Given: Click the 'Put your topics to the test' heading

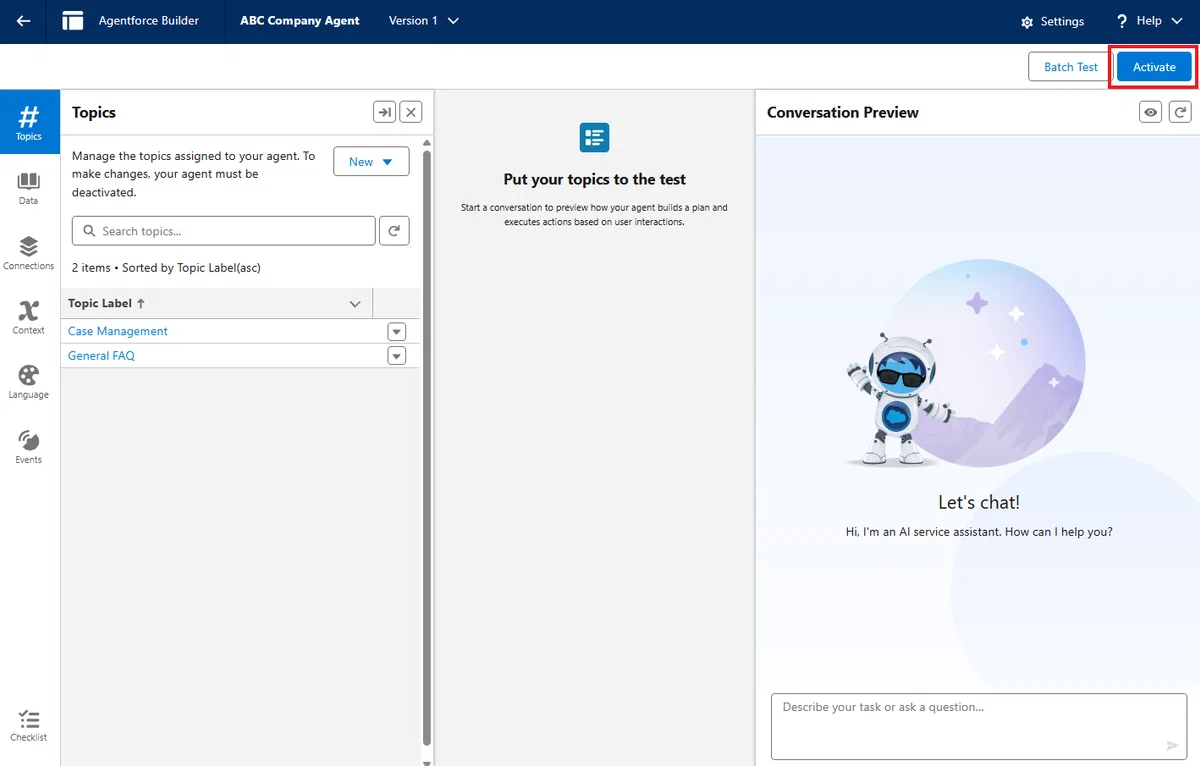Looking at the screenshot, I should click(x=595, y=180).
